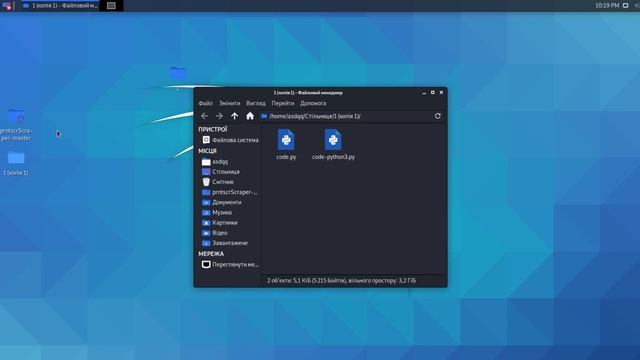Reload the current folder view

coord(438,116)
